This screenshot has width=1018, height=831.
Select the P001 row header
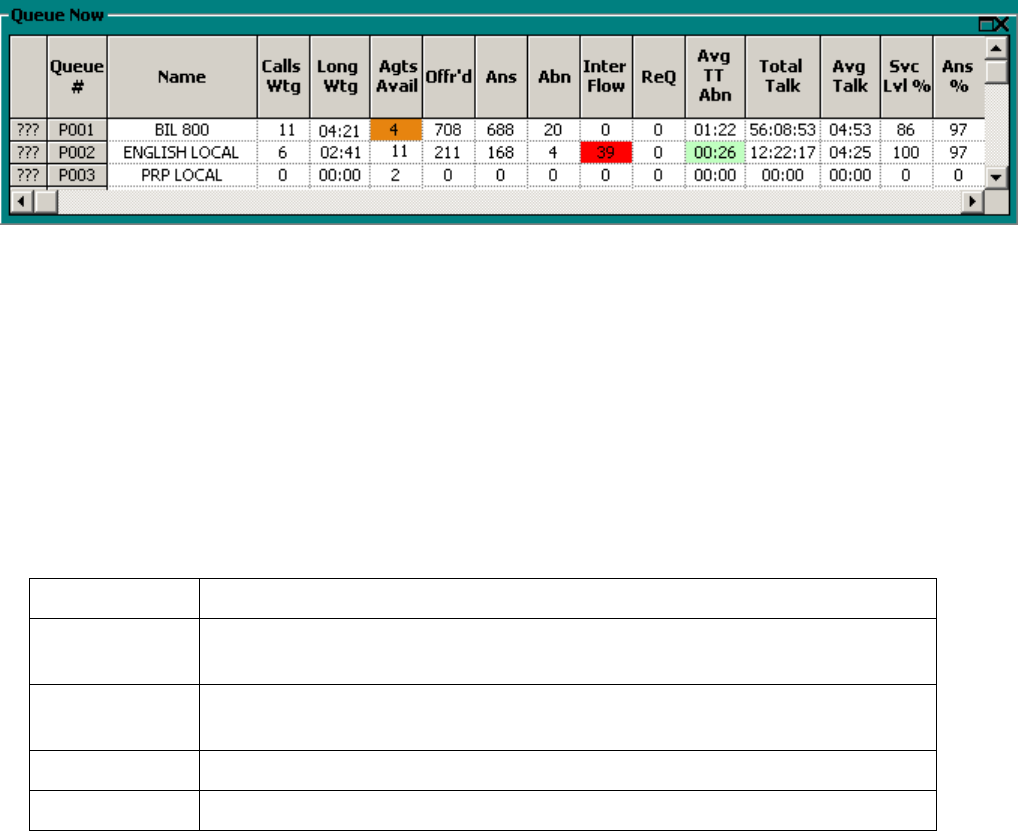(77, 130)
